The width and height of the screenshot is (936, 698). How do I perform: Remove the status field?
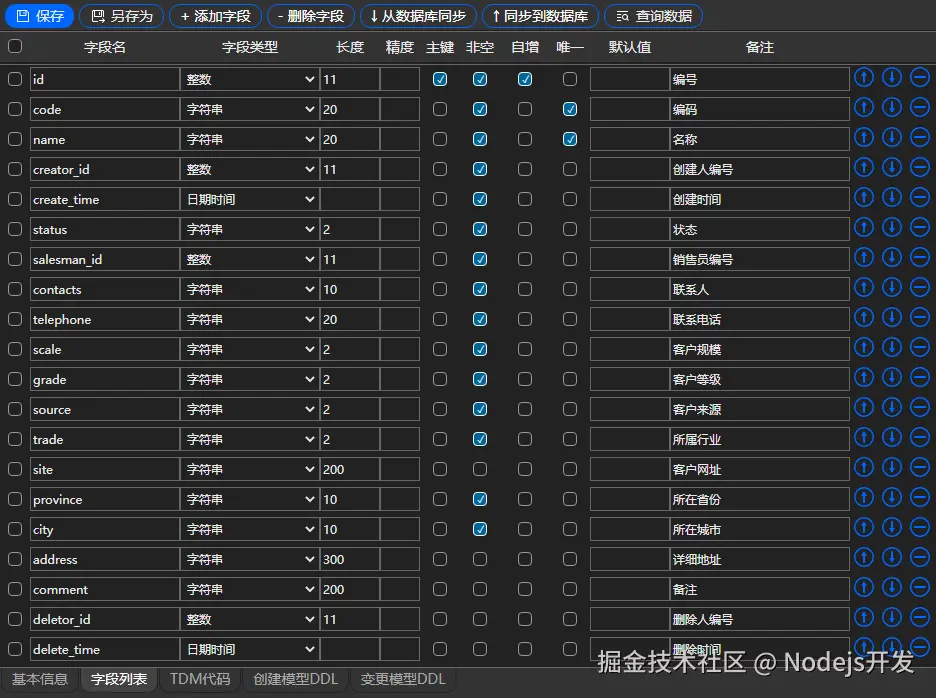919,227
